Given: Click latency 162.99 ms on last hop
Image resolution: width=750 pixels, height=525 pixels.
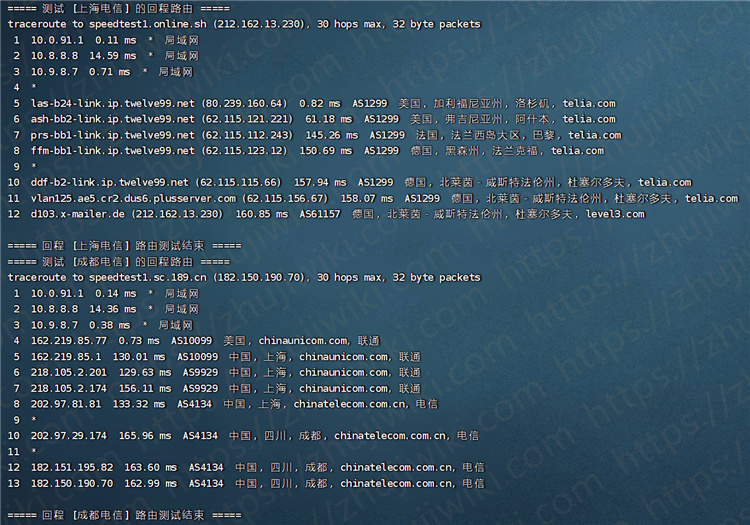Looking at the screenshot, I should coord(151,483).
